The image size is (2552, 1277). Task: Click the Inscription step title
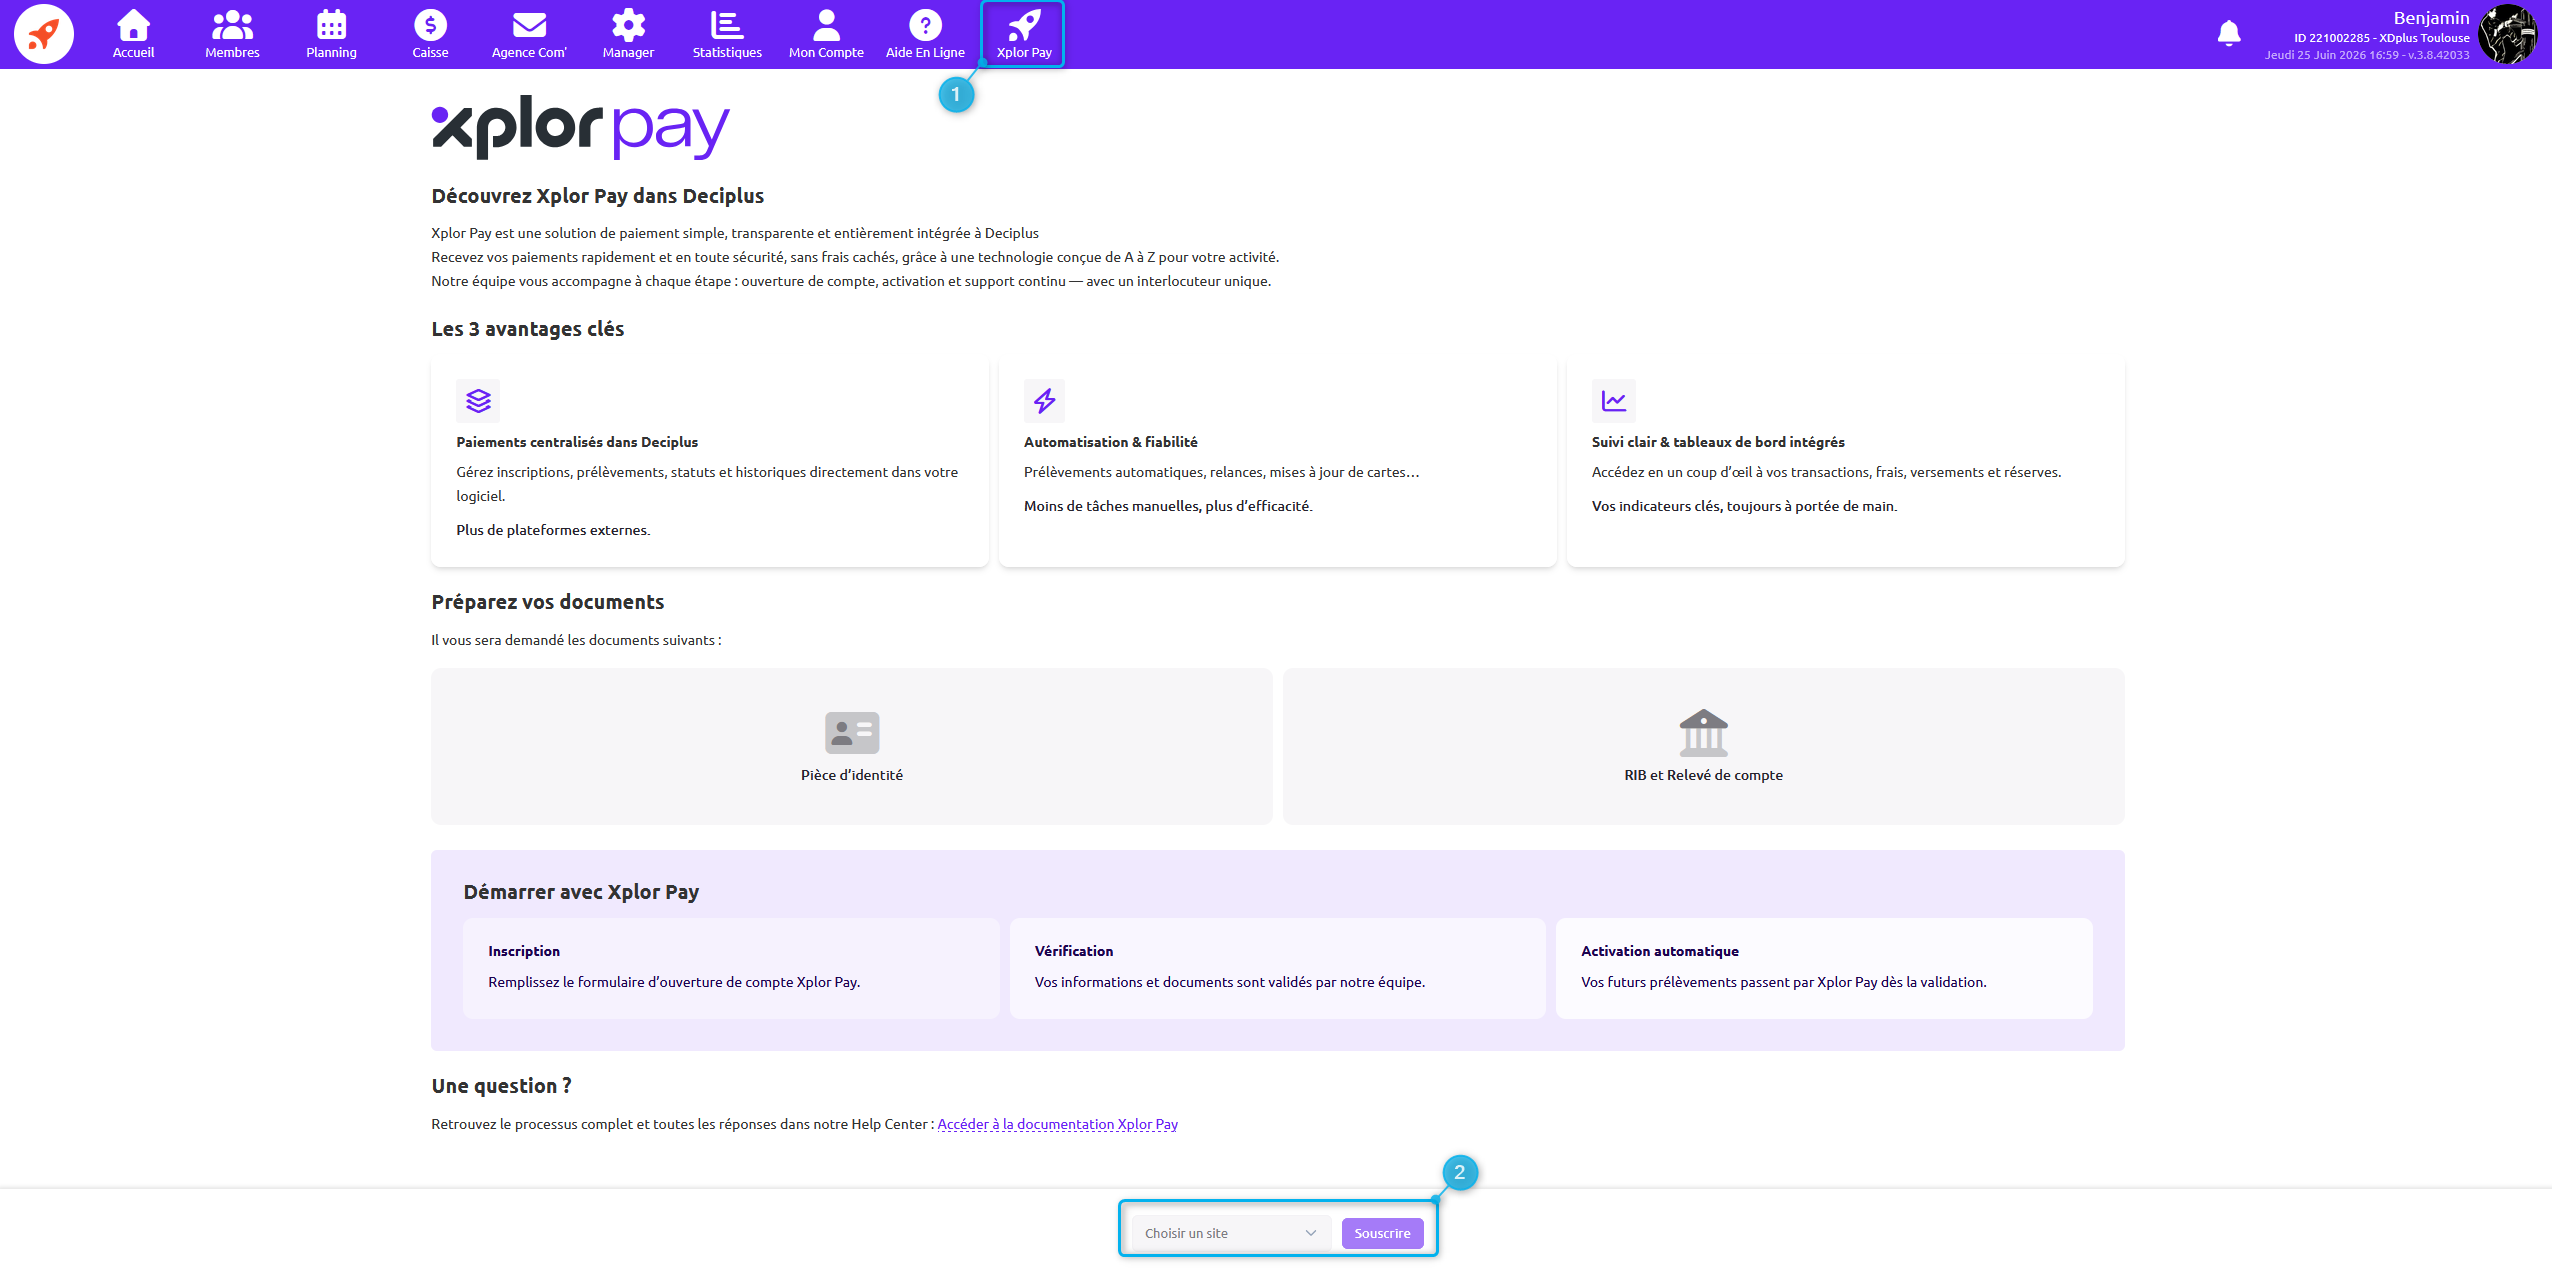coord(524,951)
